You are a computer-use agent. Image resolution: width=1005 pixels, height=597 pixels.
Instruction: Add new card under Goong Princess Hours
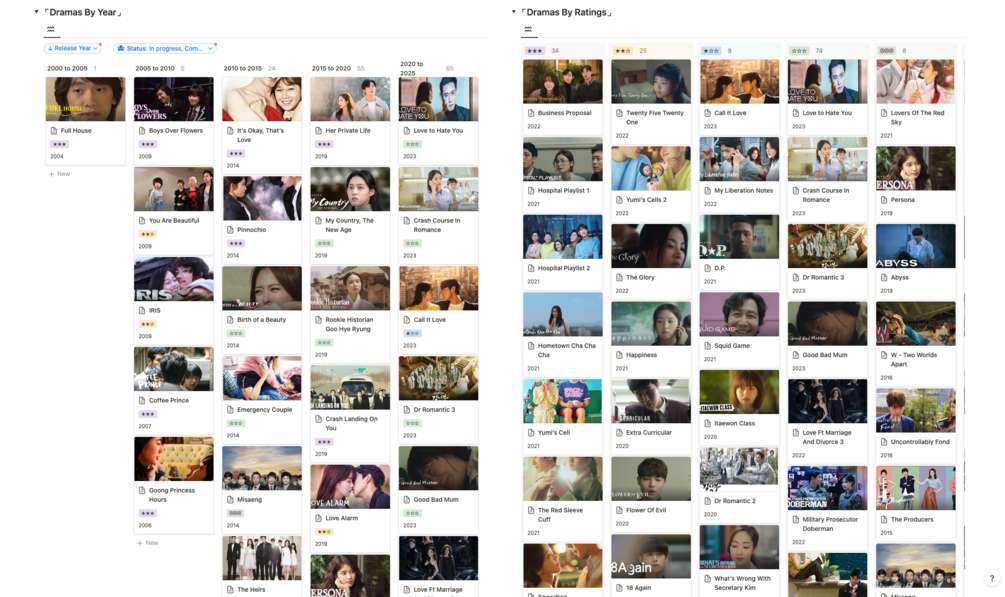coord(148,542)
